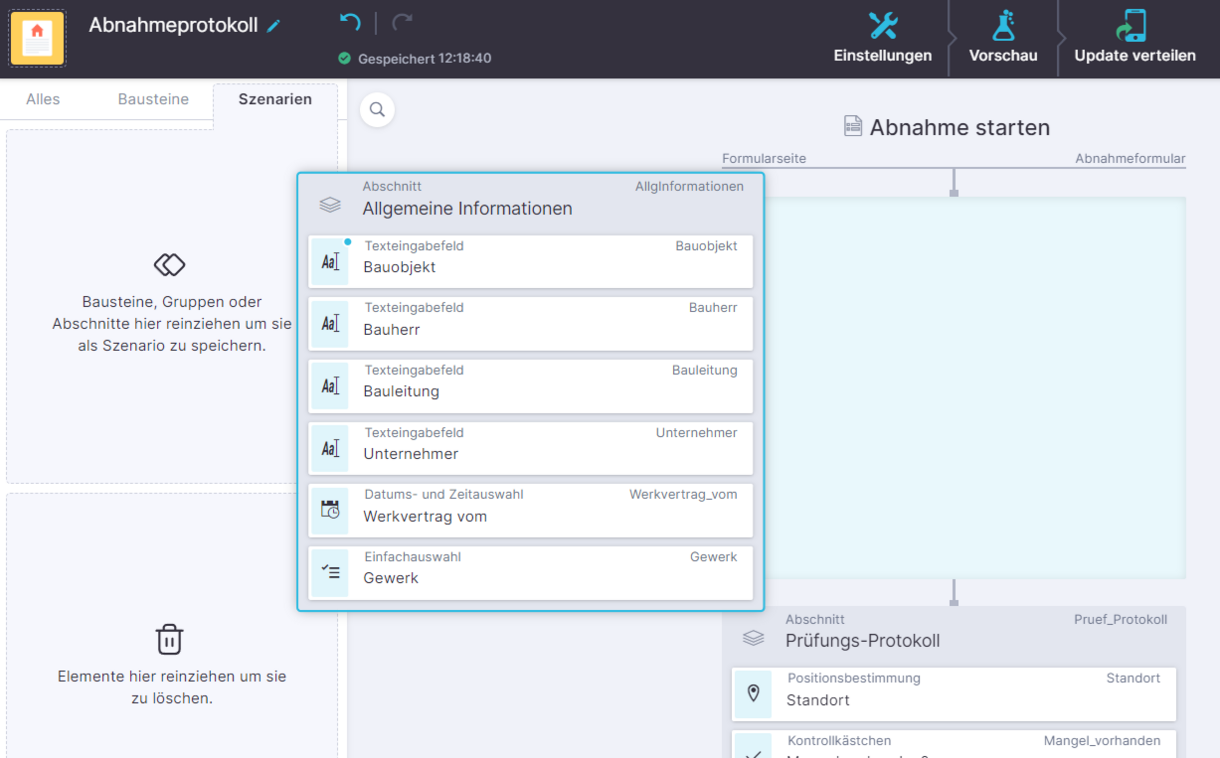Select the Unternehmer field row
The width and height of the screenshot is (1220, 758).
click(530, 448)
